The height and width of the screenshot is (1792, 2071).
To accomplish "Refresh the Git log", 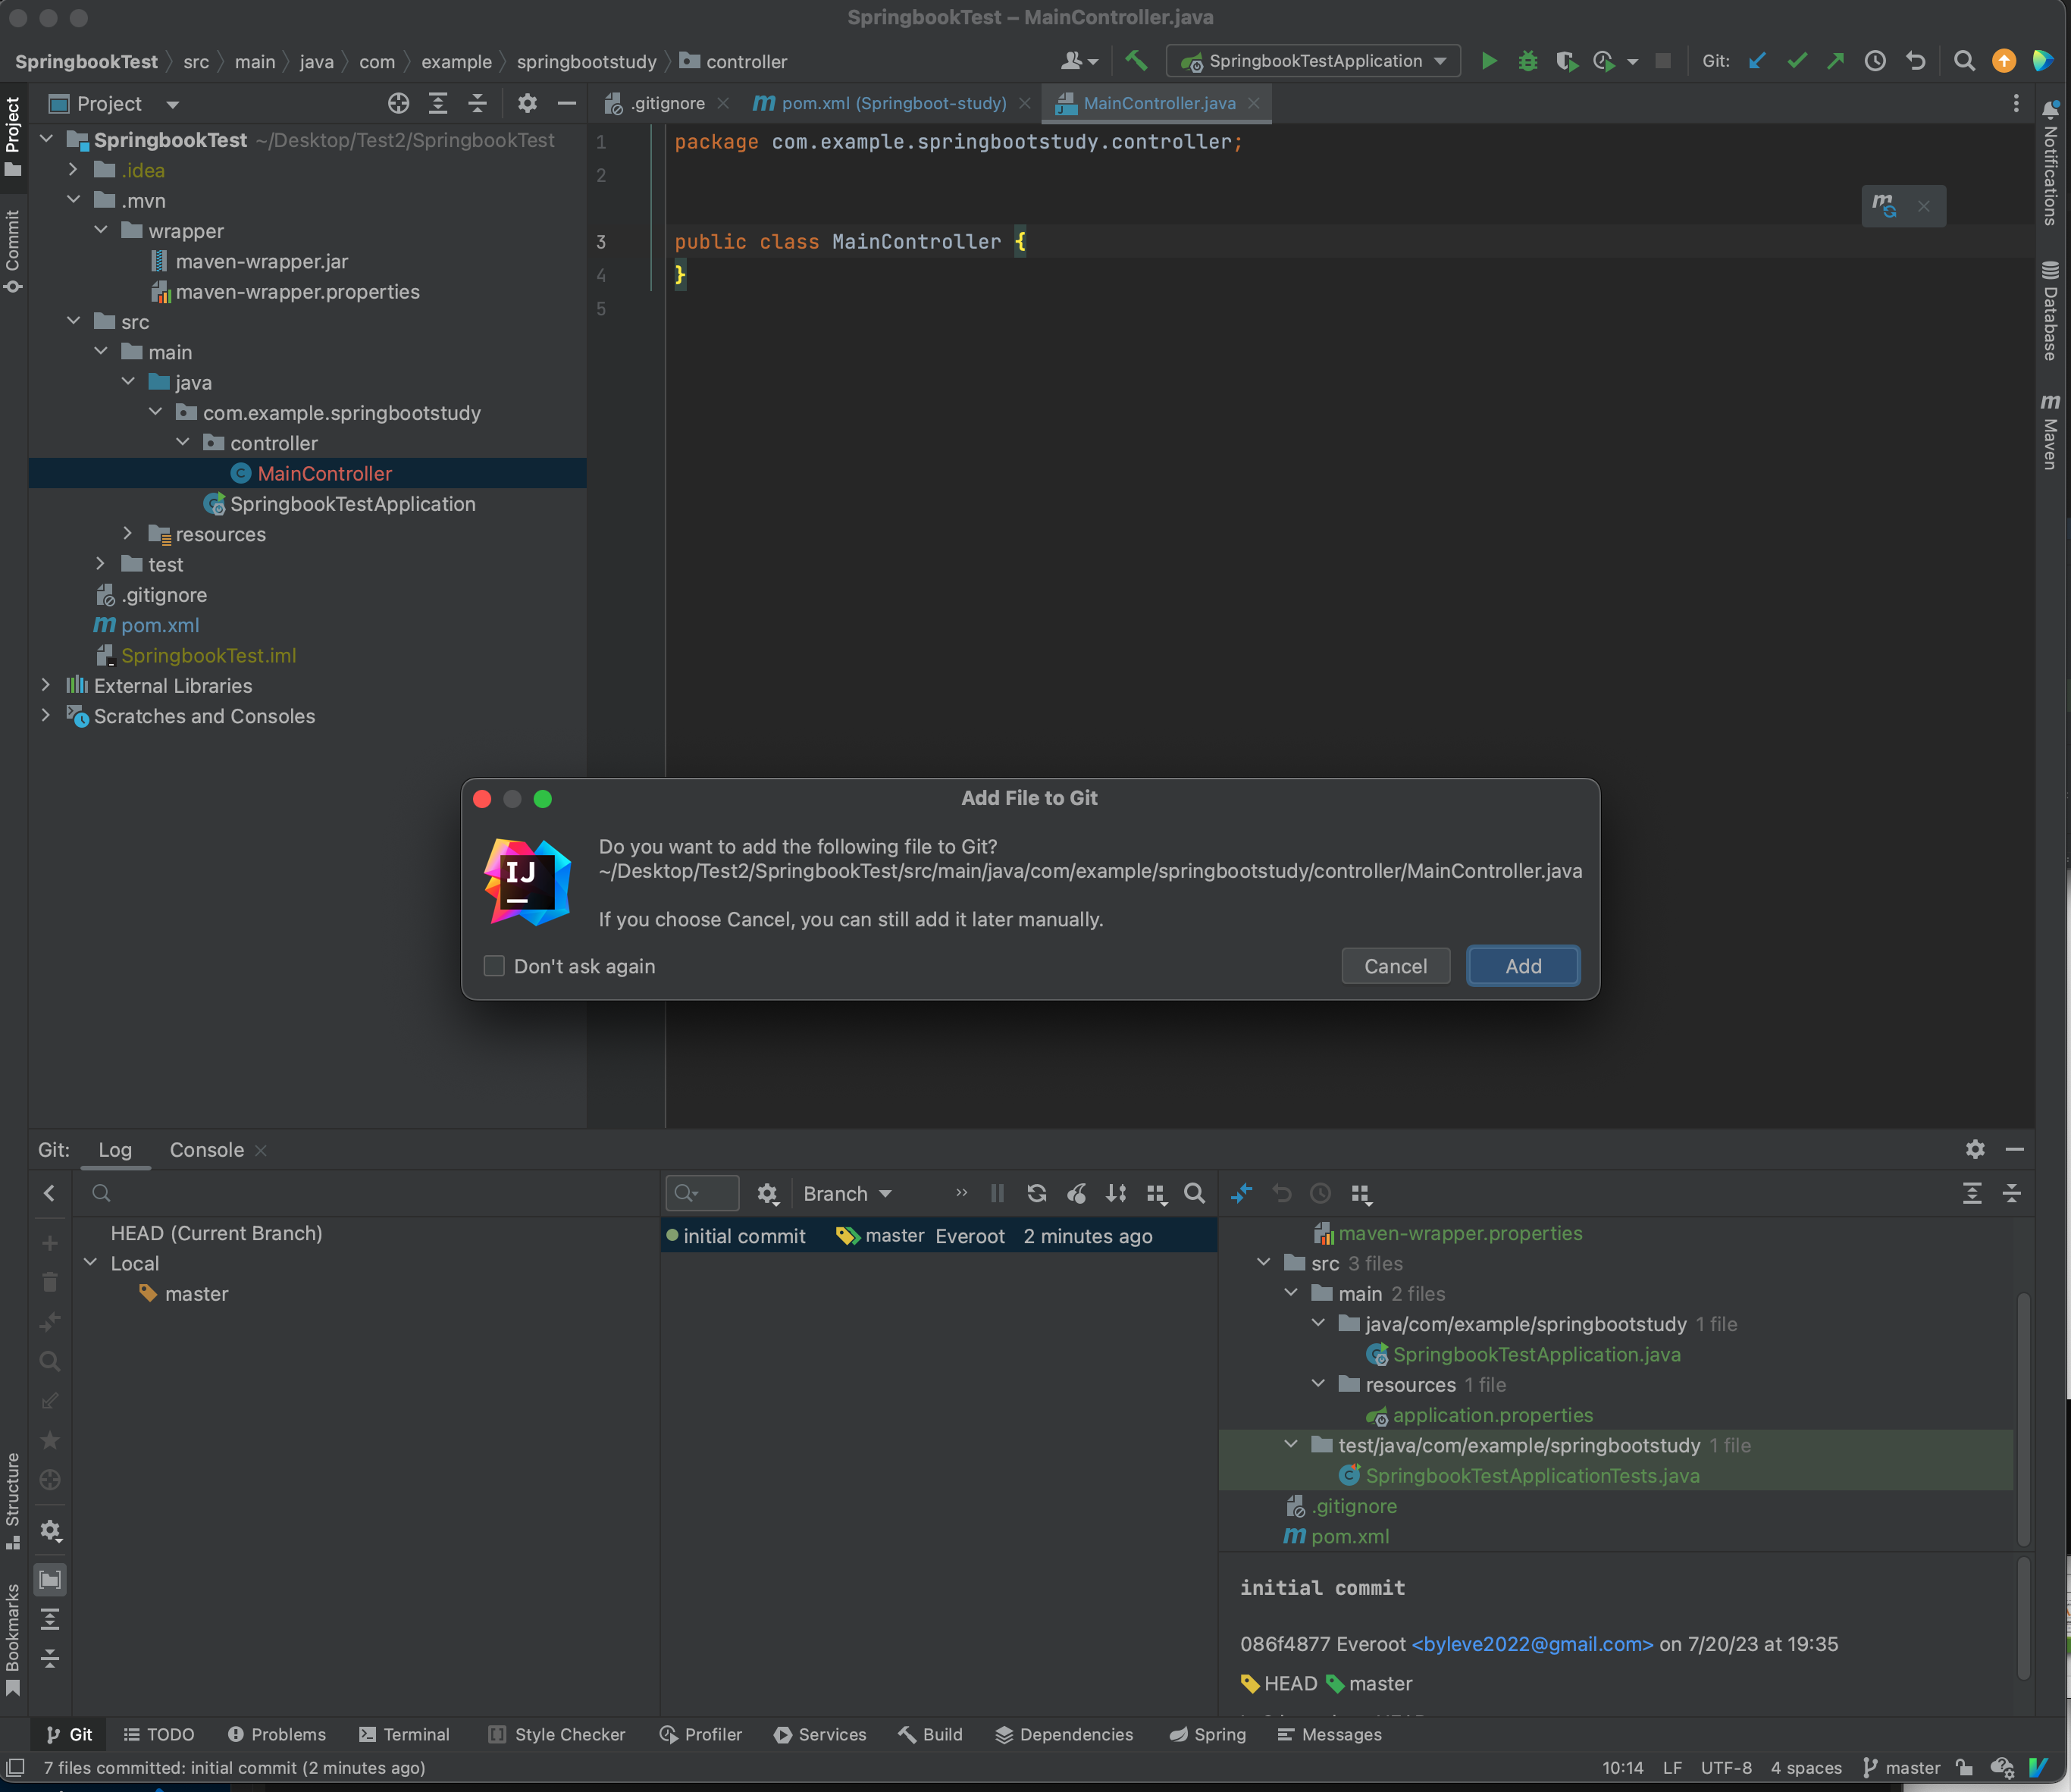I will [x=1036, y=1193].
